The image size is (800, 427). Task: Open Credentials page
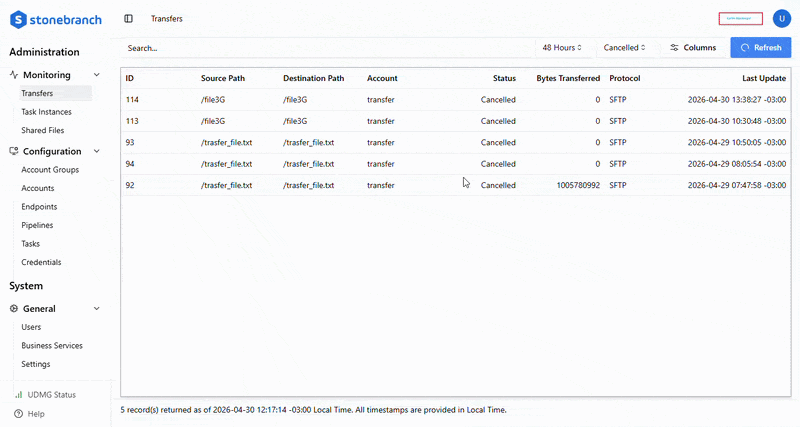(41, 262)
